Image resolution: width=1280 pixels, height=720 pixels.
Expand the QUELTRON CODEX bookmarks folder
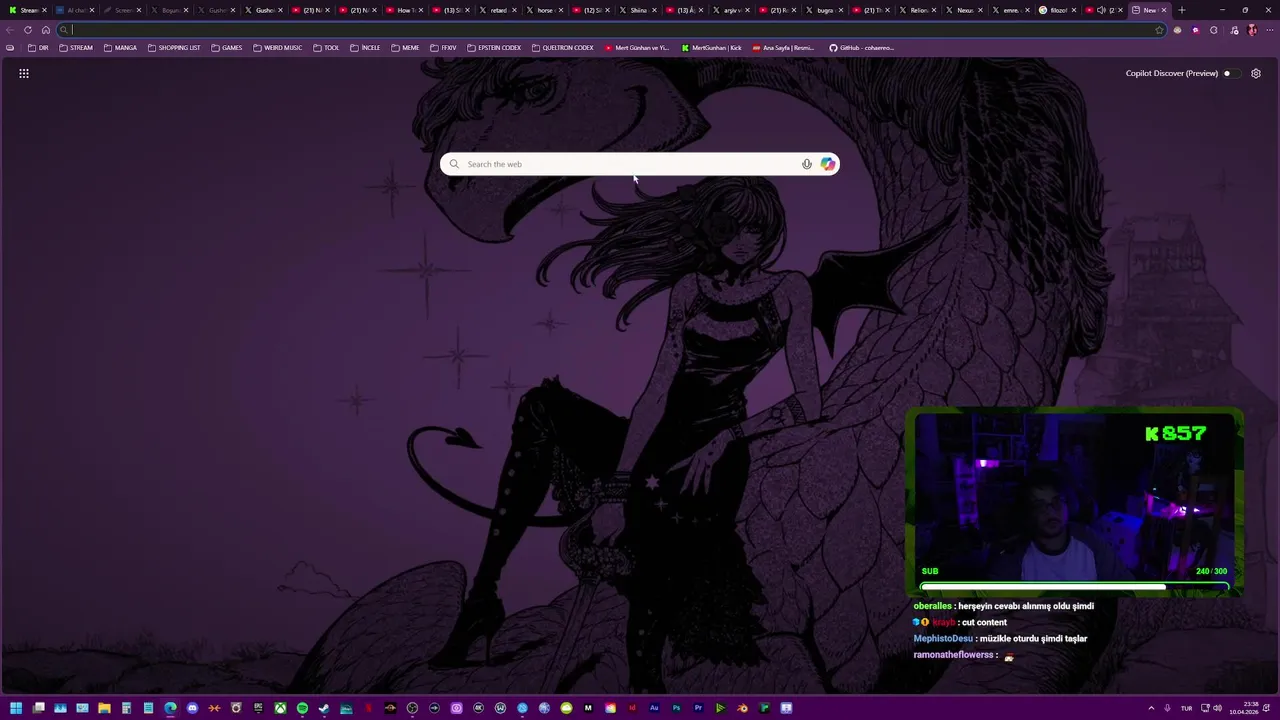pyautogui.click(x=563, y=48)
